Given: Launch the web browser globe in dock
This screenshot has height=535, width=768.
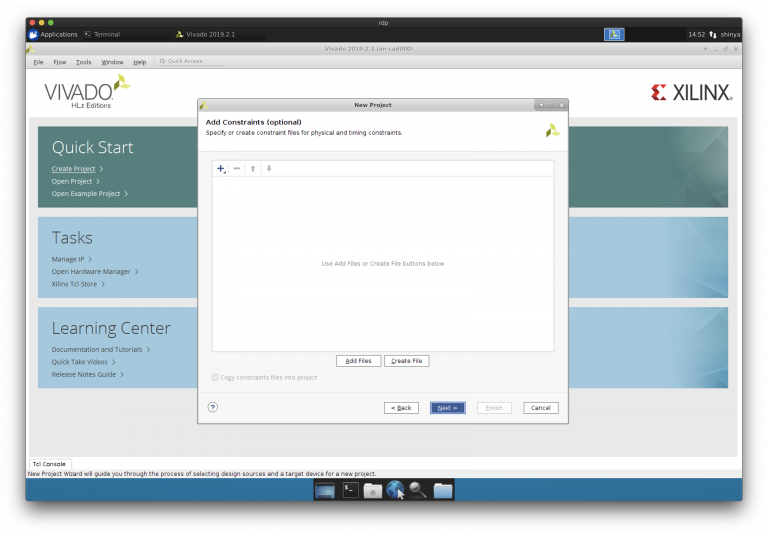Looking at the screenshot, I should pos(395,490).
